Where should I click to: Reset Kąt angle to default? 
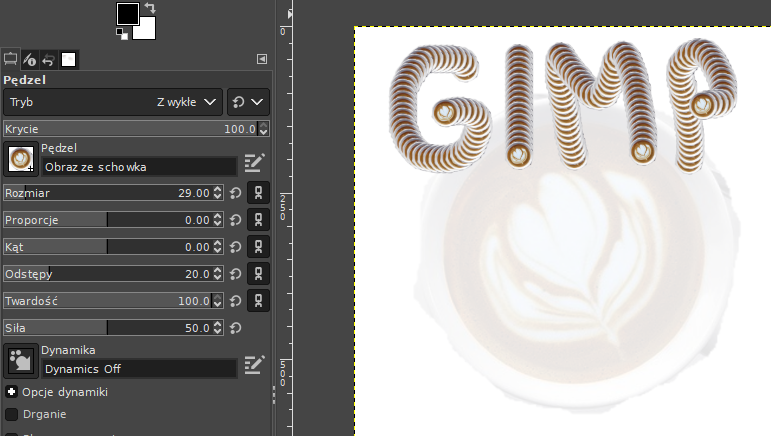click(236, 247)
